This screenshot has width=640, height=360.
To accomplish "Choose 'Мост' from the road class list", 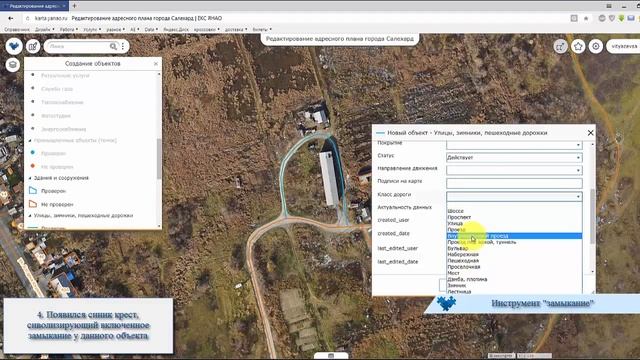I will (x=453, y=273).
